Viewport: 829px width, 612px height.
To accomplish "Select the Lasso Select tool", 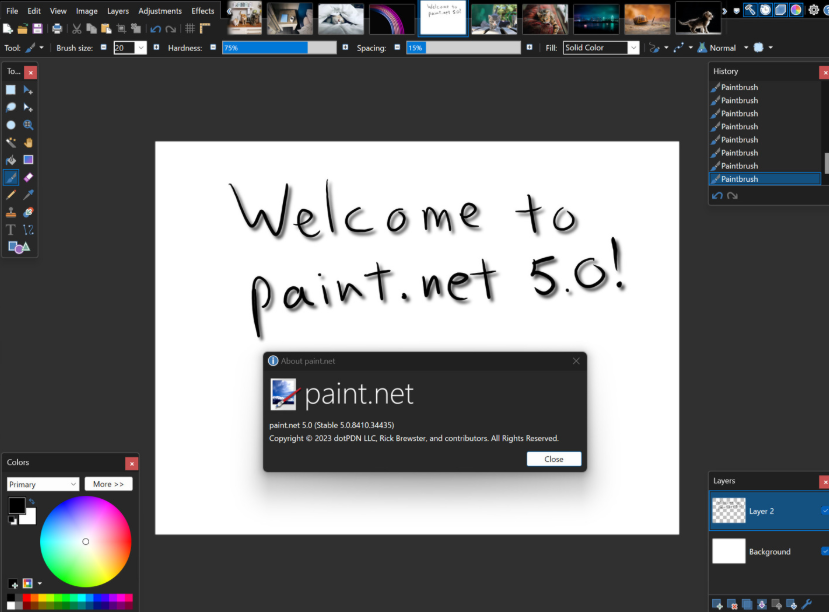I will coord(11,107).
